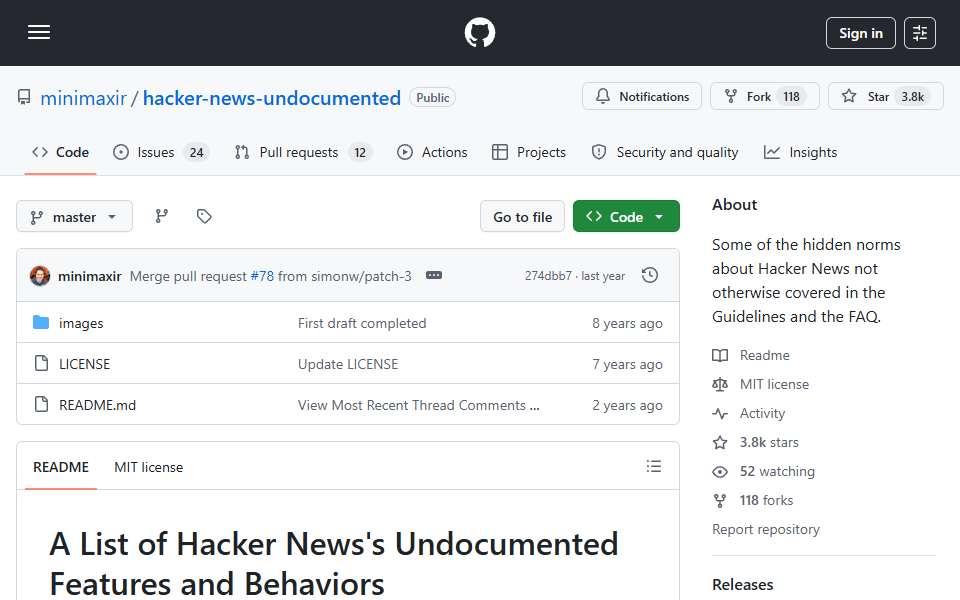Select the MIT license tab
Image resolution: width=960 pixels, height=600 pixels.
pos(148,467)
